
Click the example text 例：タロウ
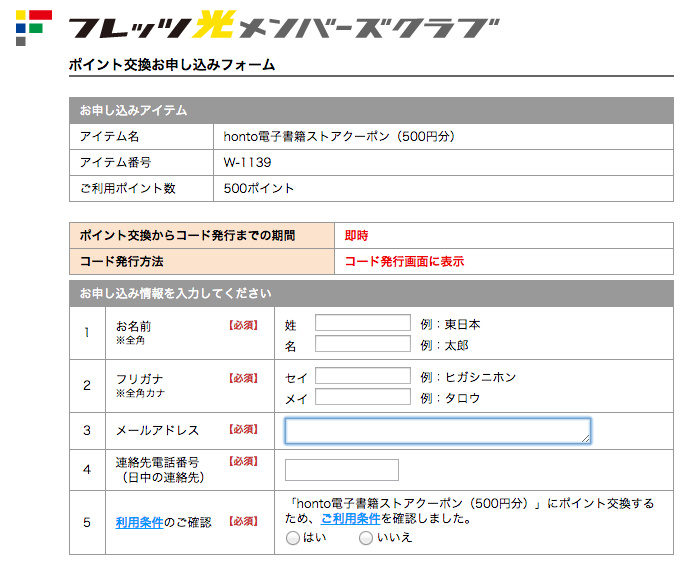[450, 398]
